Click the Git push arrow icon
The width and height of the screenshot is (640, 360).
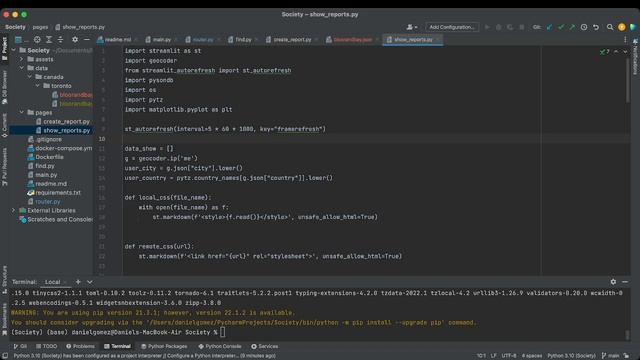[572, 27]
